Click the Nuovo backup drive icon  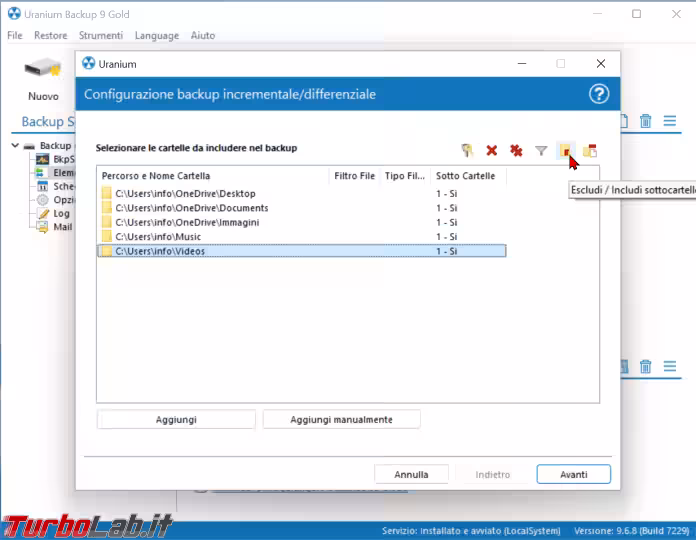point(43,69)
